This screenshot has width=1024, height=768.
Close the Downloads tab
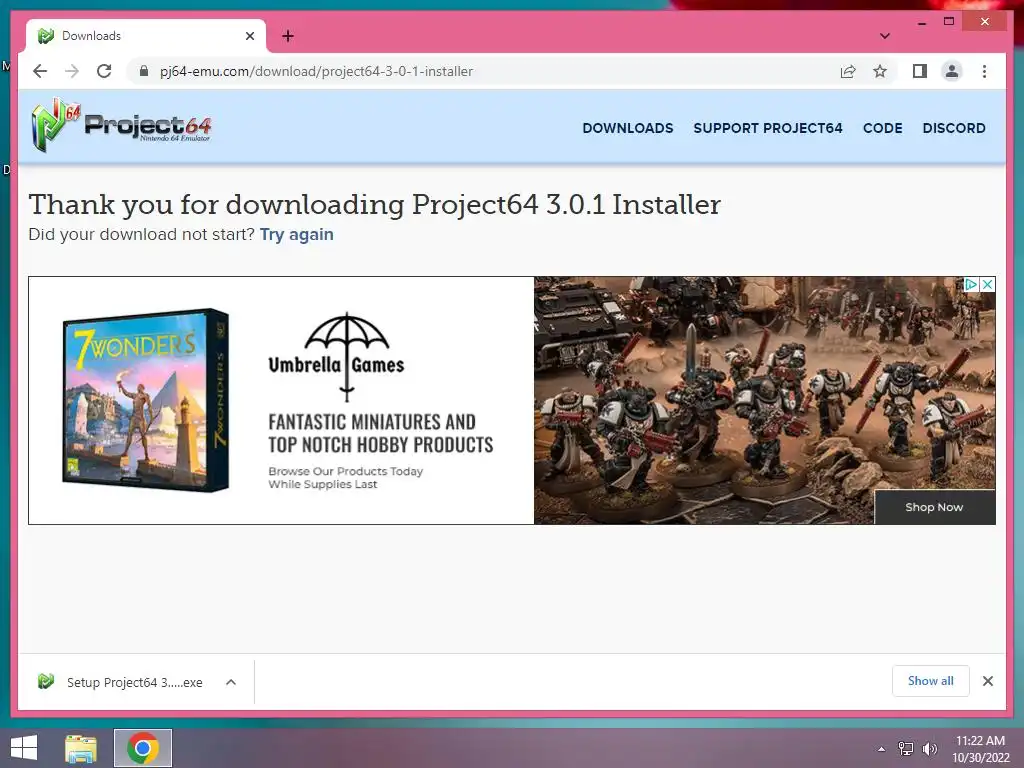249,36
